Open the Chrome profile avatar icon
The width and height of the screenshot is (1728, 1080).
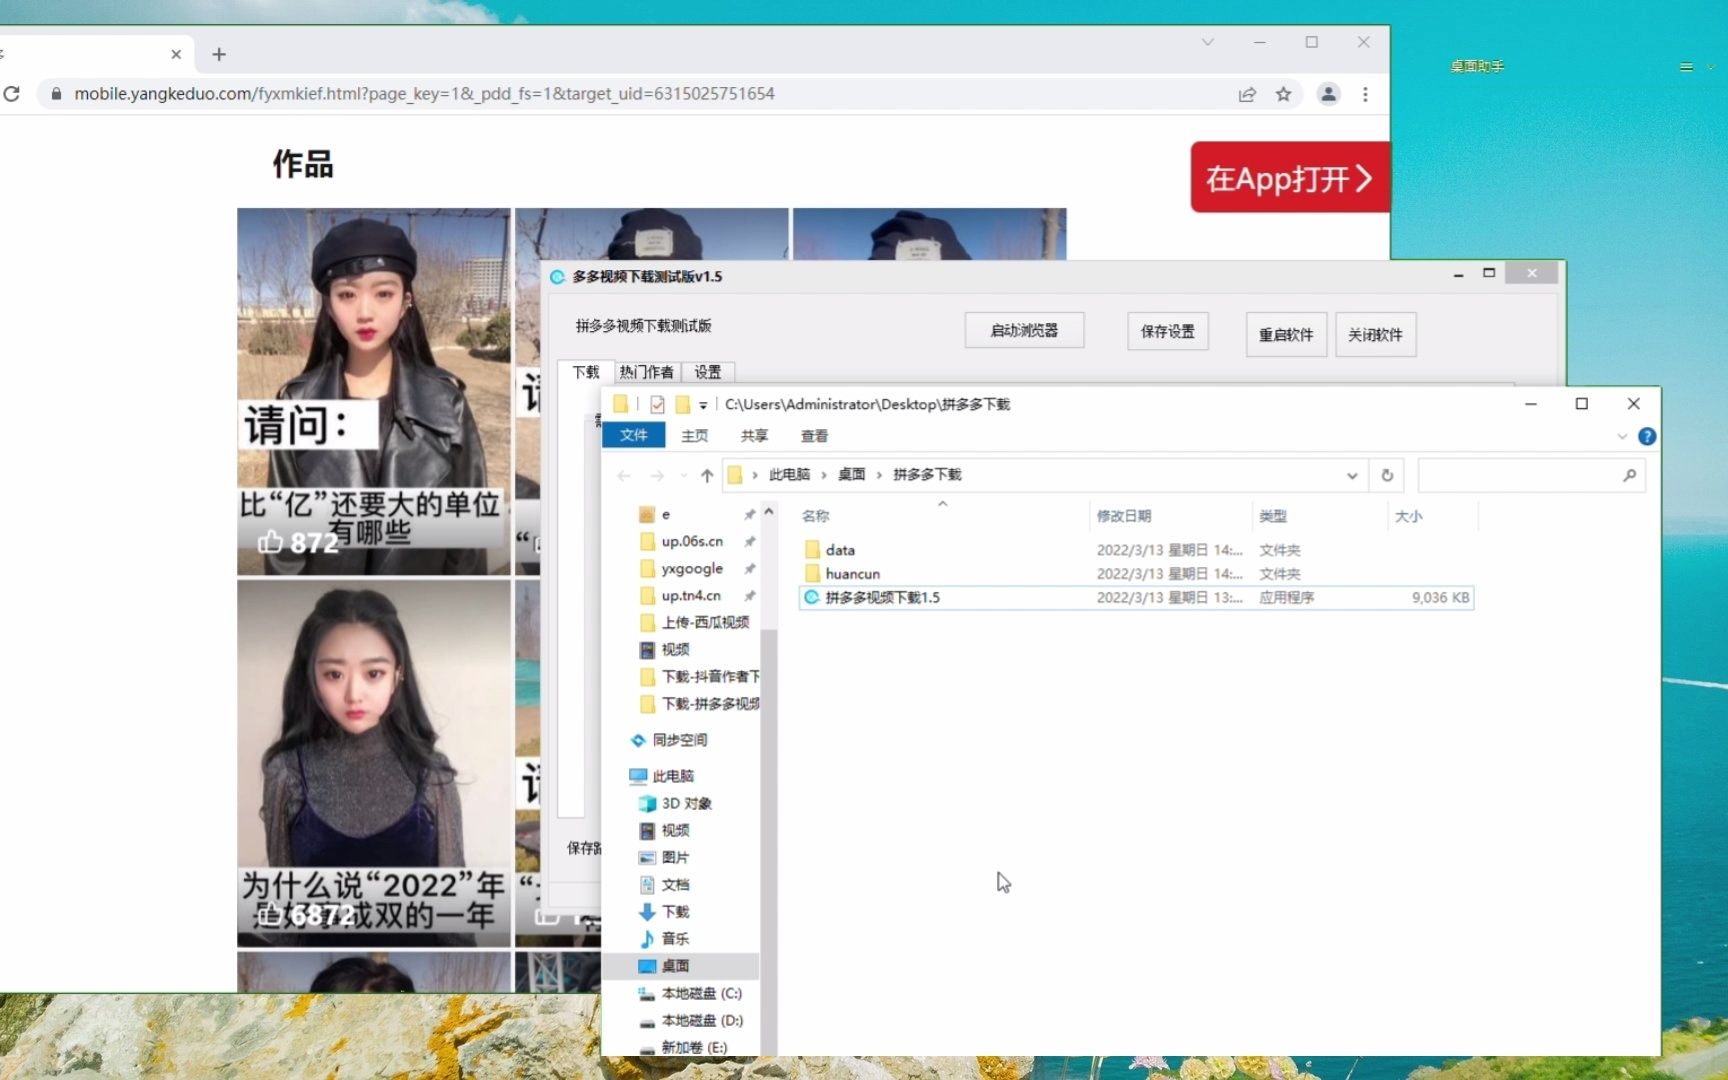coord(1328,94)
